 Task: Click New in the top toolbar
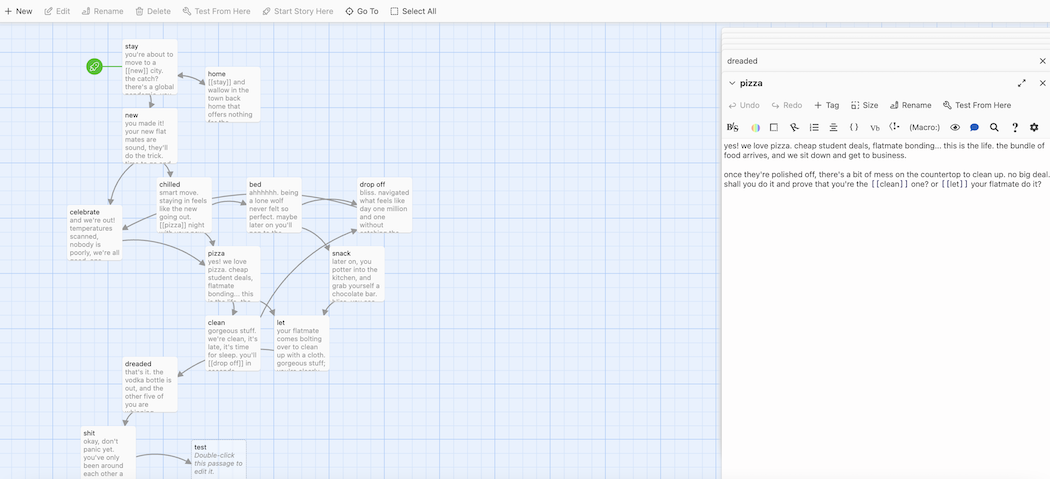click(x=18, y=11)
